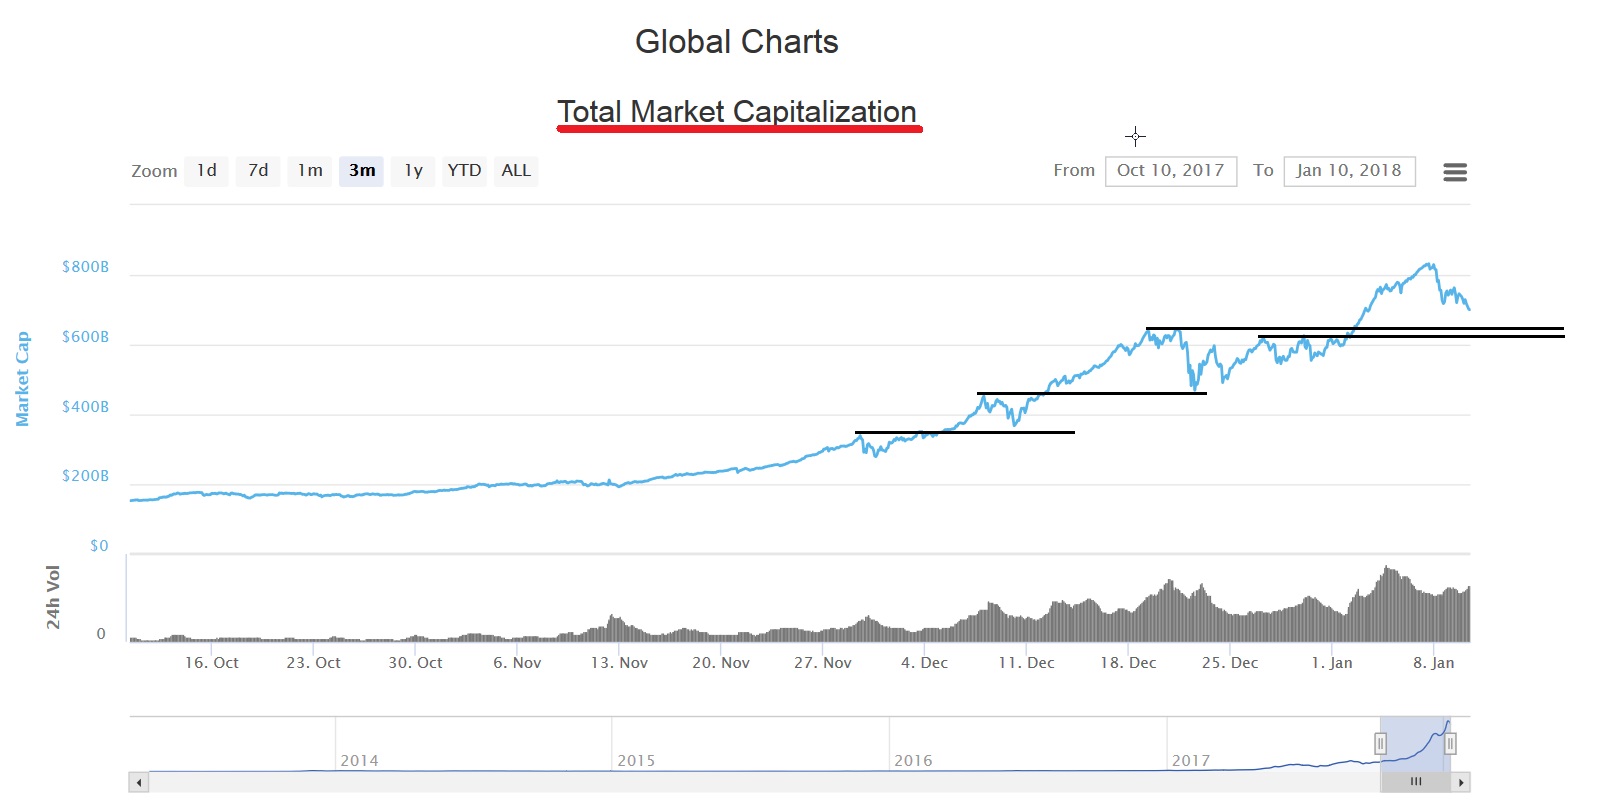Click the Market Cap axis title
The width and height of the screenshot is (1601, 807).
[22, 379]
